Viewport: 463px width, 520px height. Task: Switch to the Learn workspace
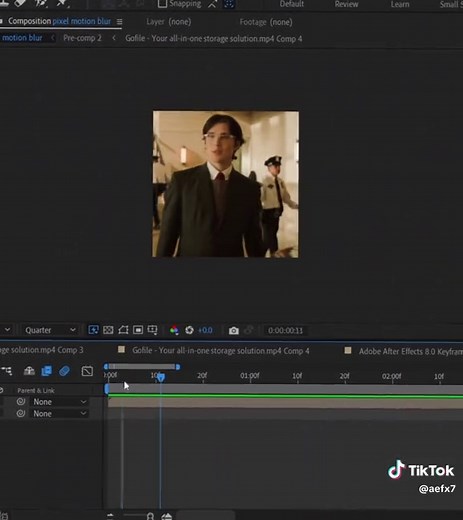click(x=400, y=4)
